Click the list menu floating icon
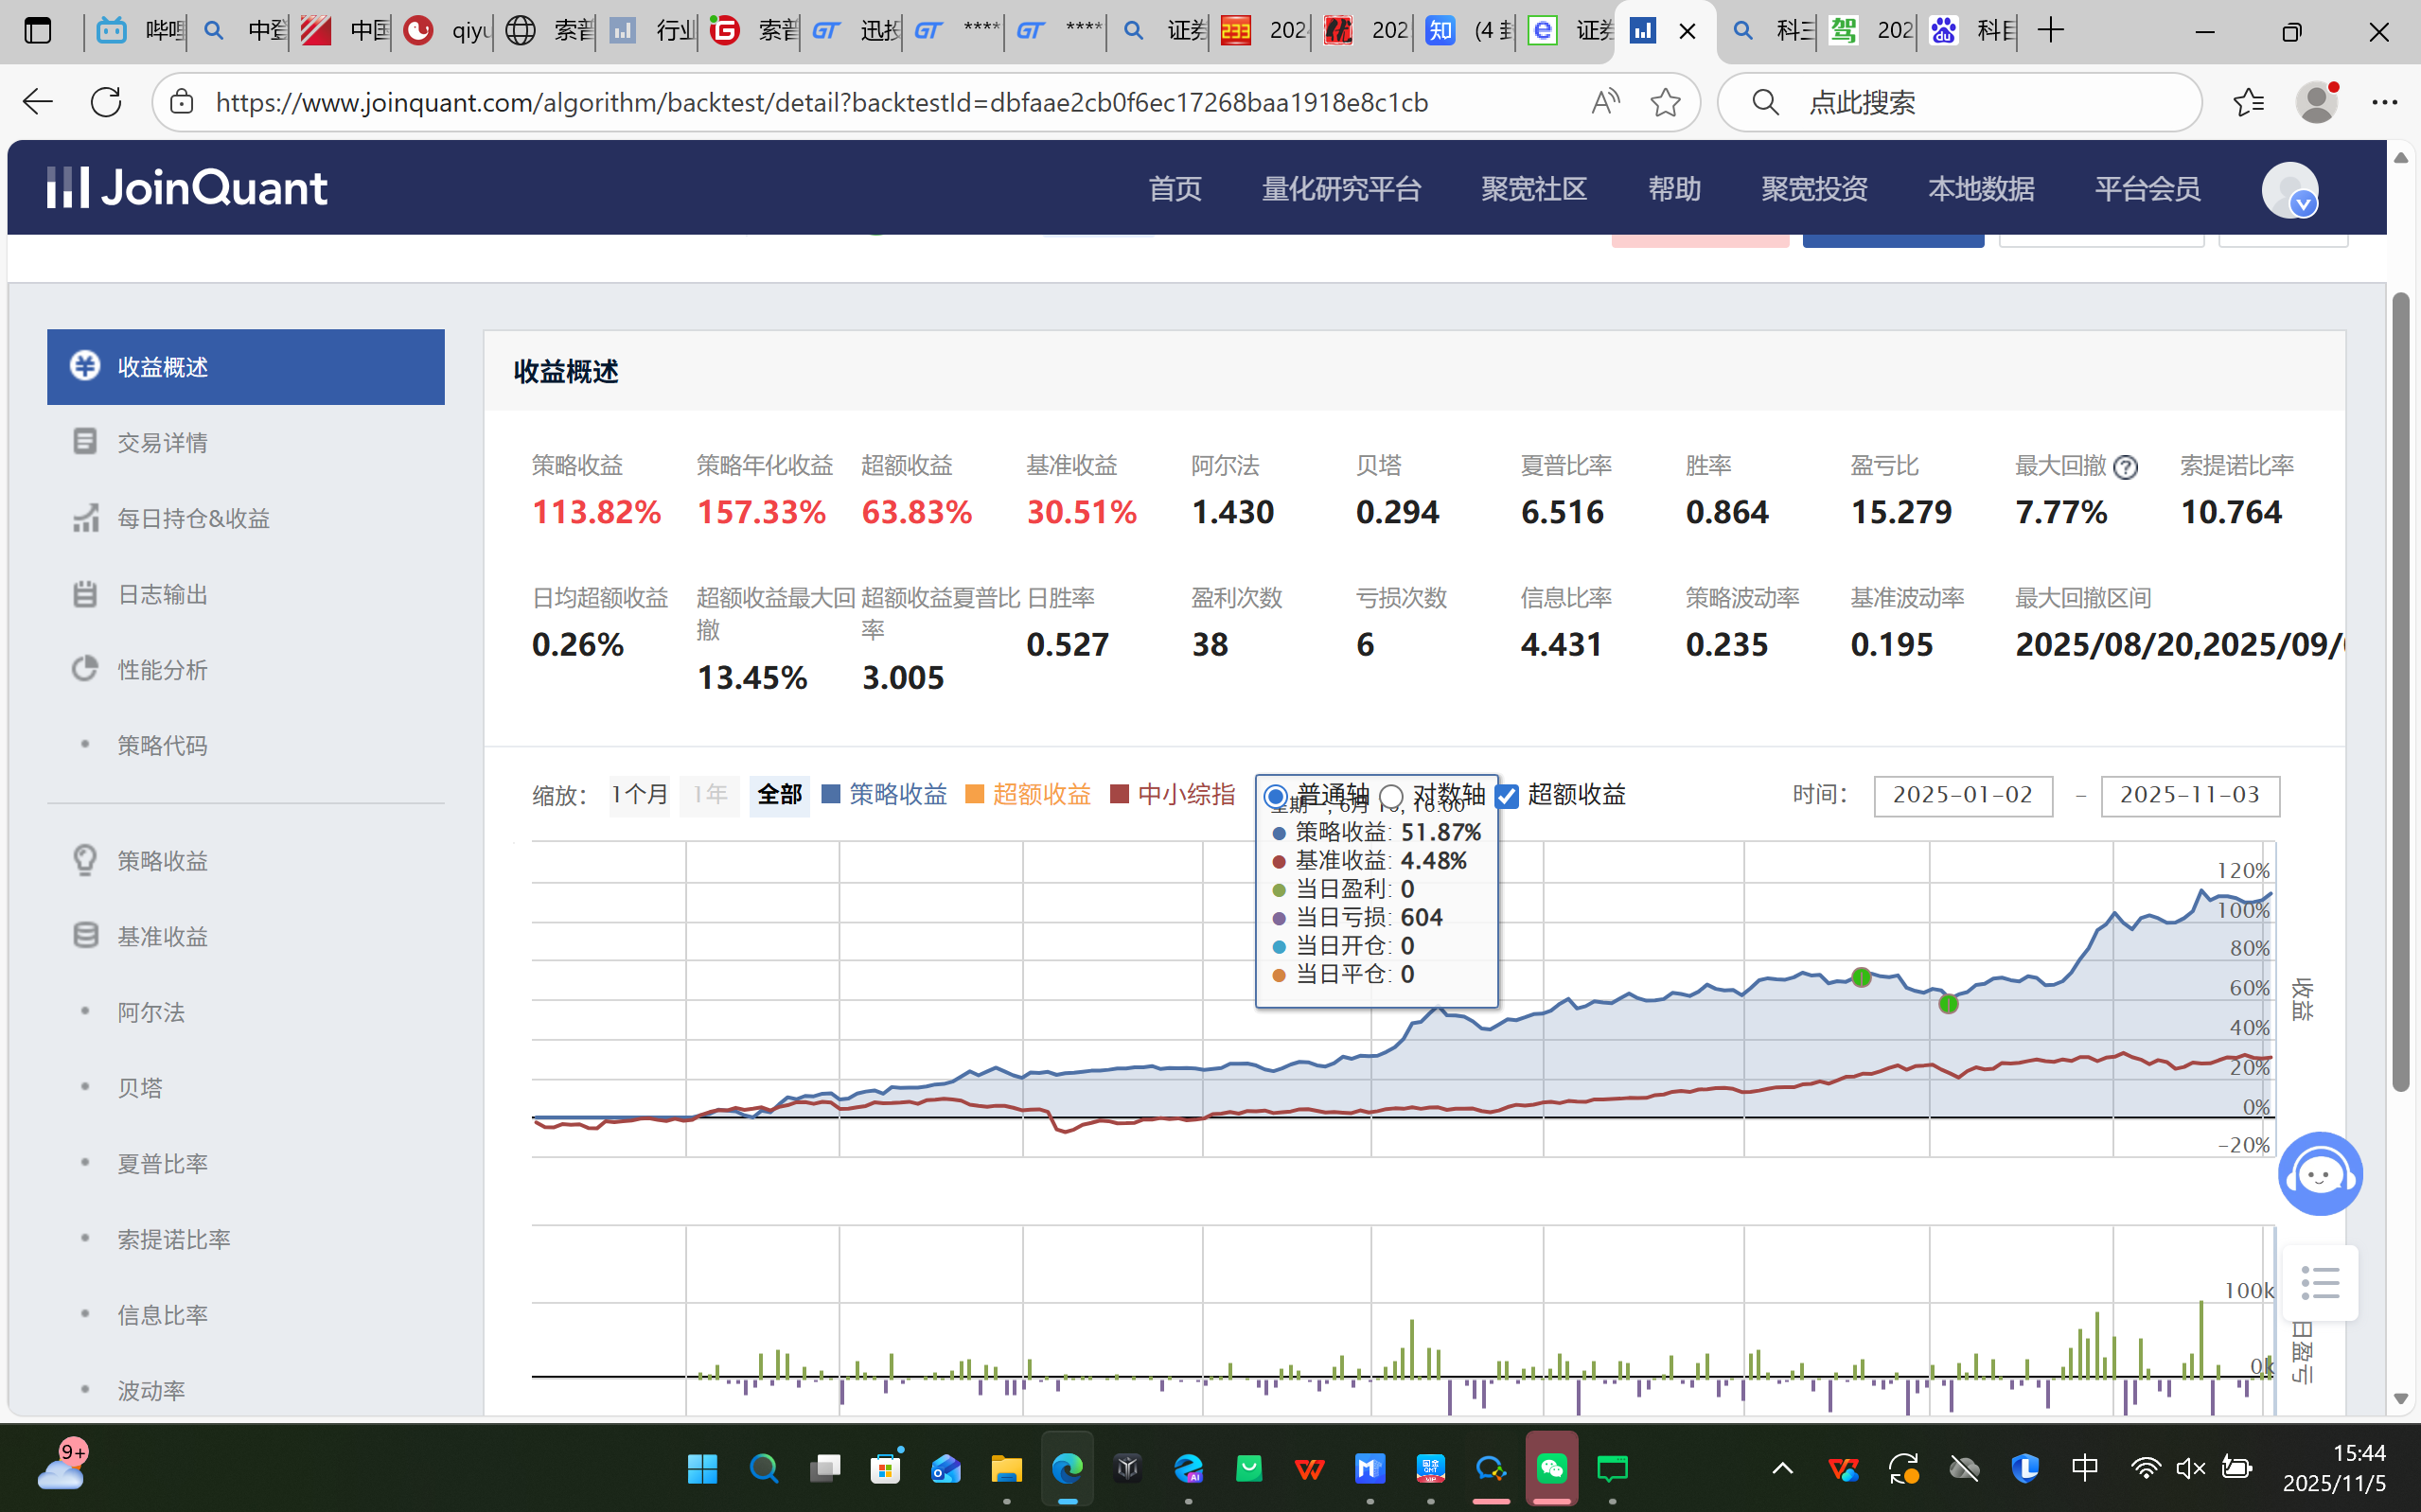The height and width of the screenshot is (1512, 2421). 2319,1283
